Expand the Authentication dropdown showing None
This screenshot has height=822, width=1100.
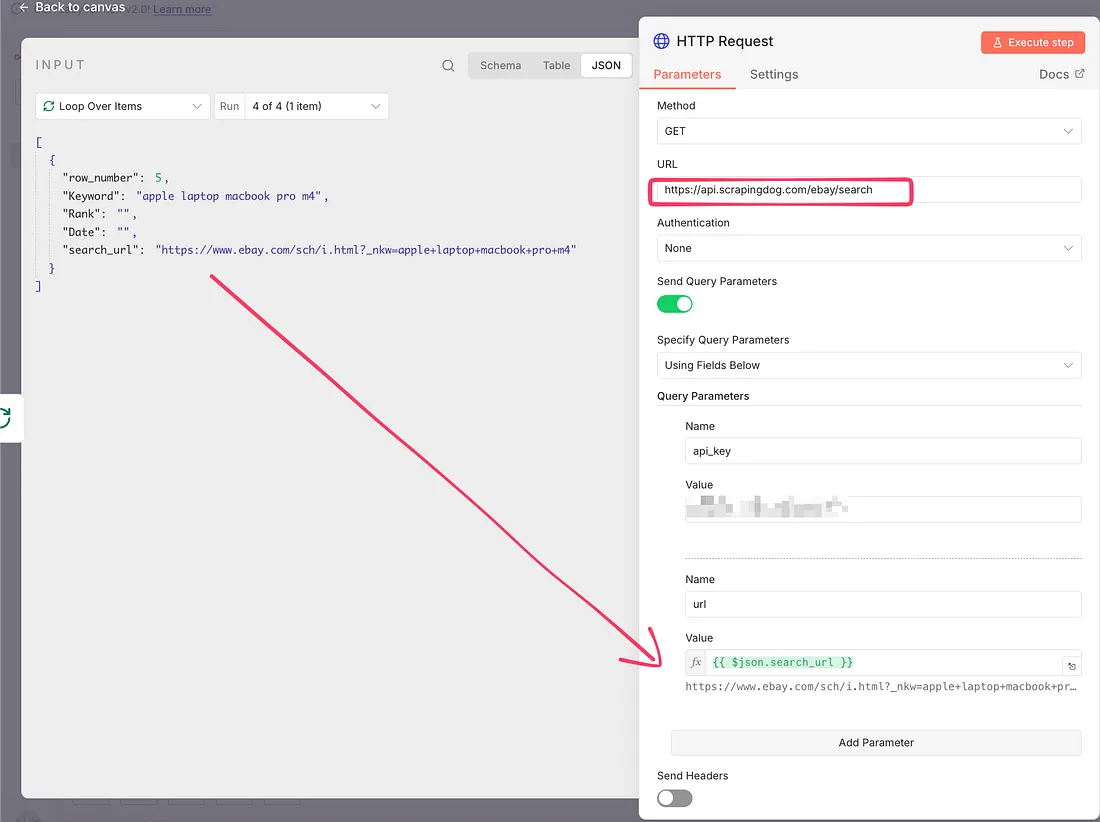[x=868, y=248]
